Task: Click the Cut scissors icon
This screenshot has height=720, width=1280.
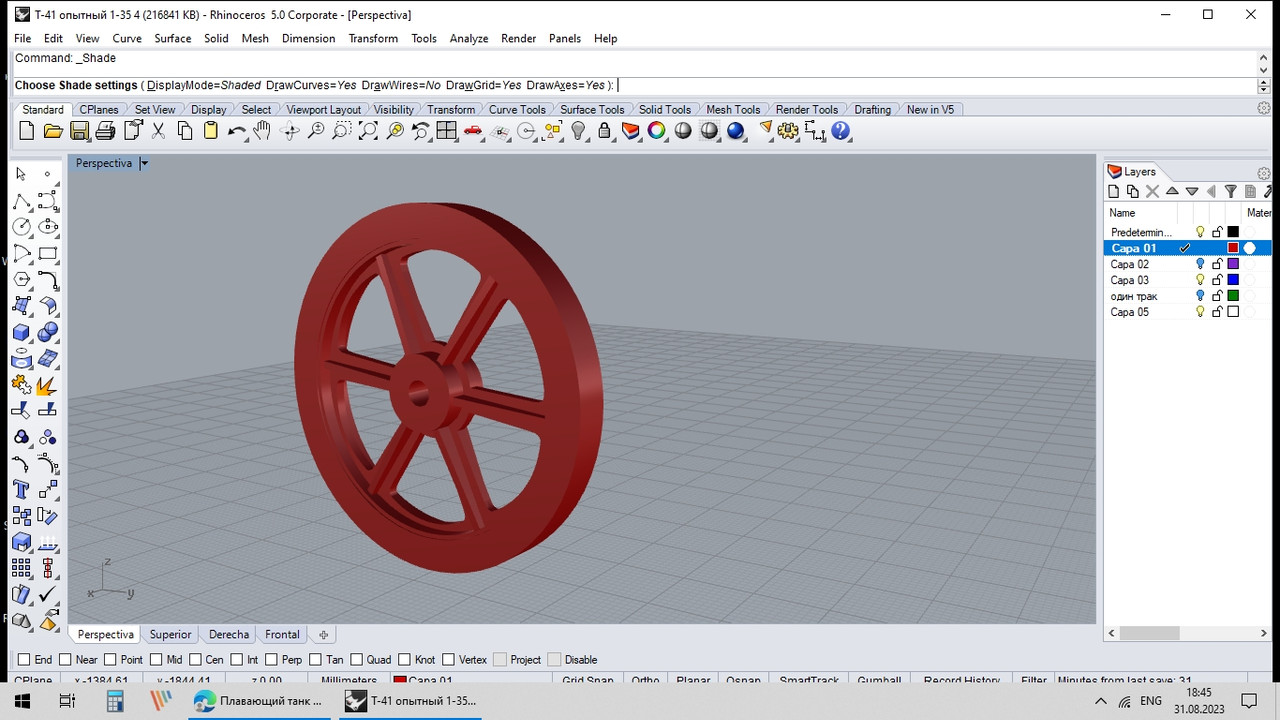Action: click(158, 131)
